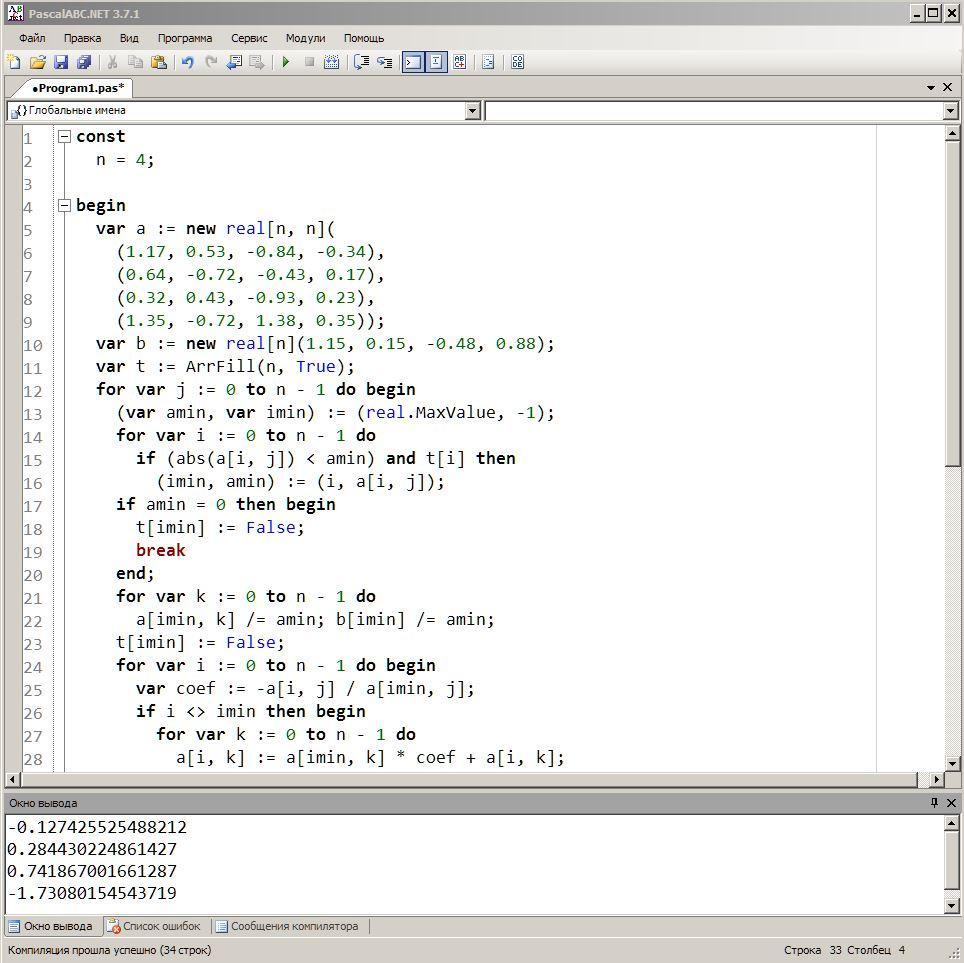Open the Модули menu

tap(305, 38)
